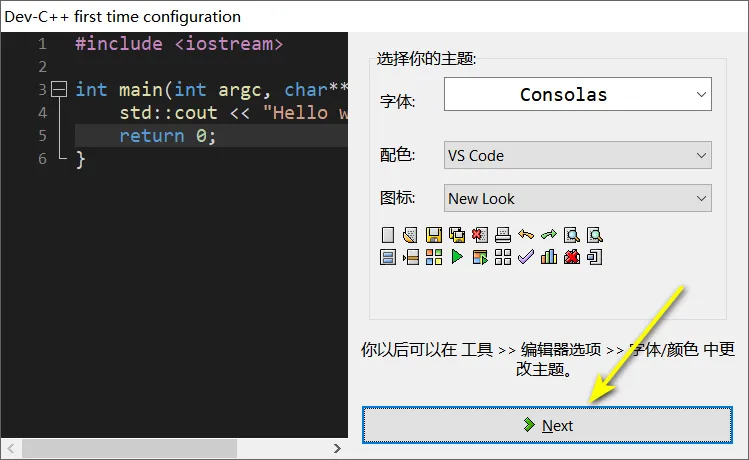Screen dimensions: 749x460
Task: Click the save all icon
Action: [x=456, y=236]
